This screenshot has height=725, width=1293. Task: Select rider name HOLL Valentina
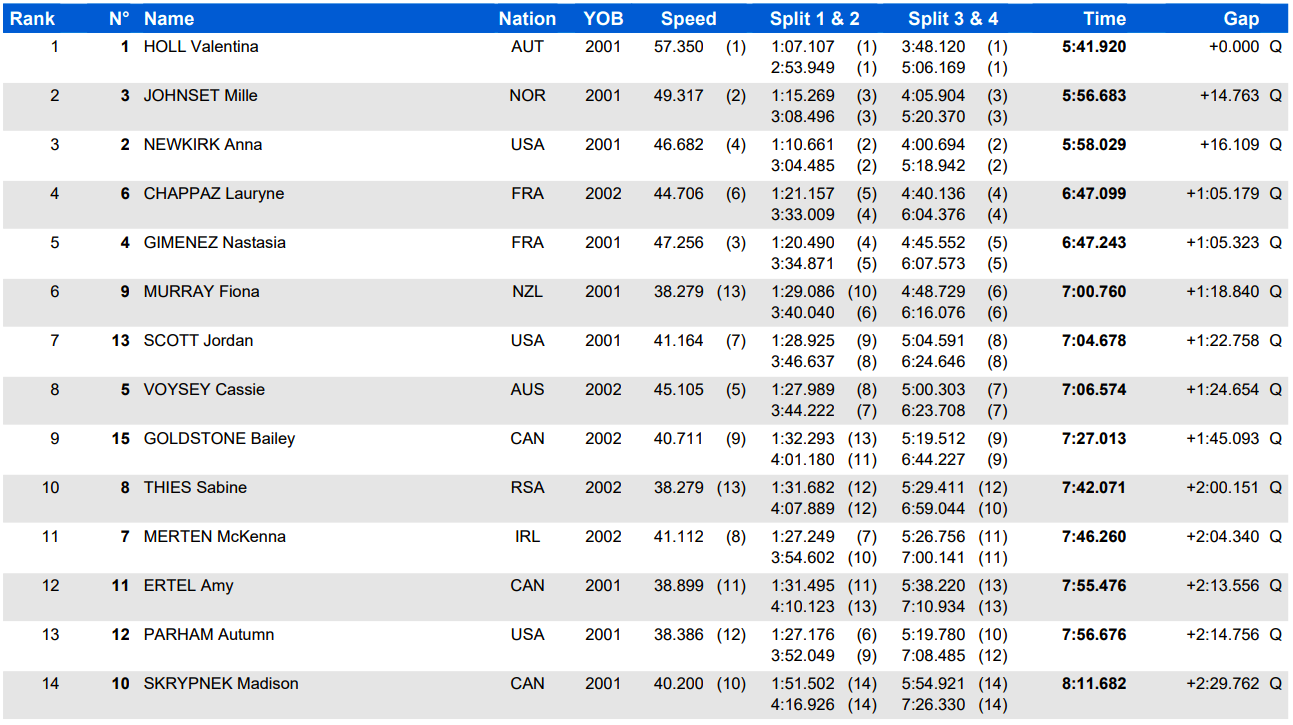point(201,47)
